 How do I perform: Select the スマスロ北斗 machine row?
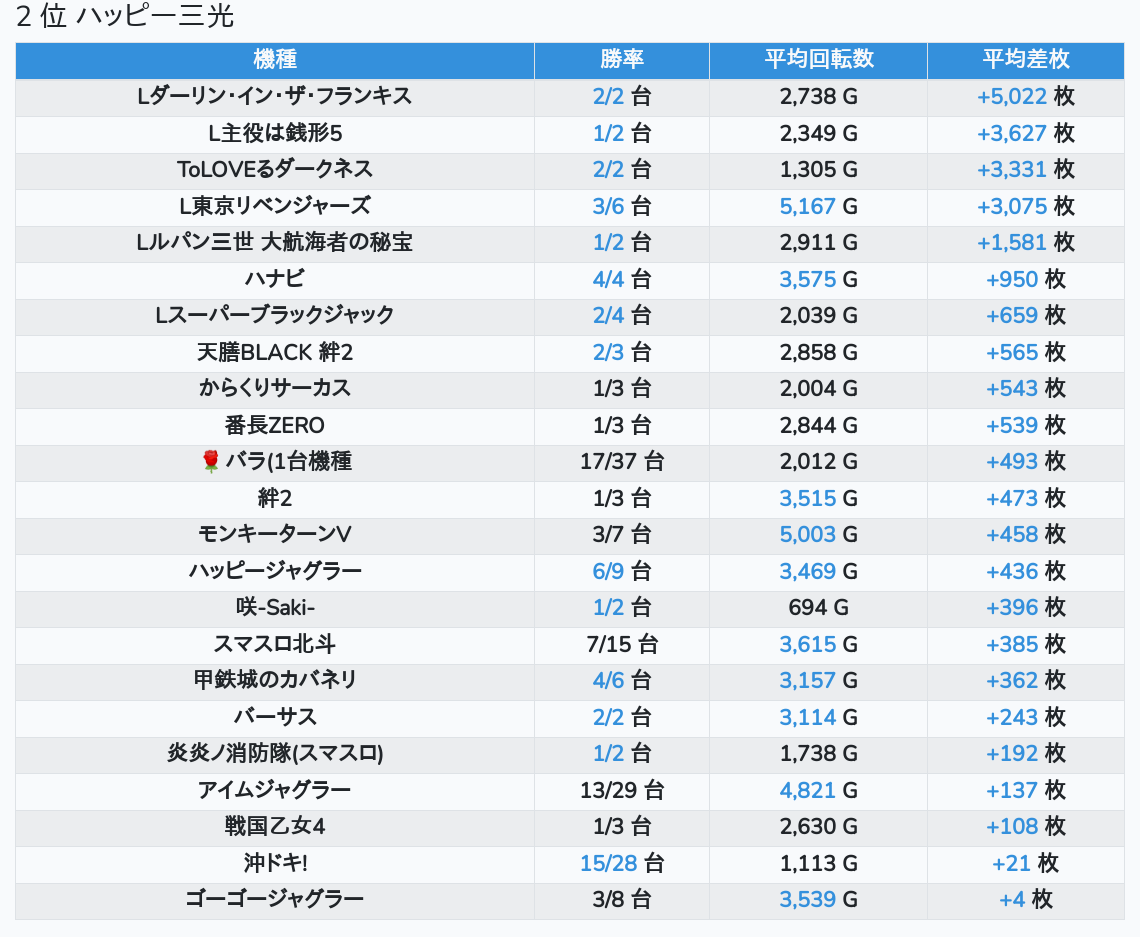(x=275, y=644)
